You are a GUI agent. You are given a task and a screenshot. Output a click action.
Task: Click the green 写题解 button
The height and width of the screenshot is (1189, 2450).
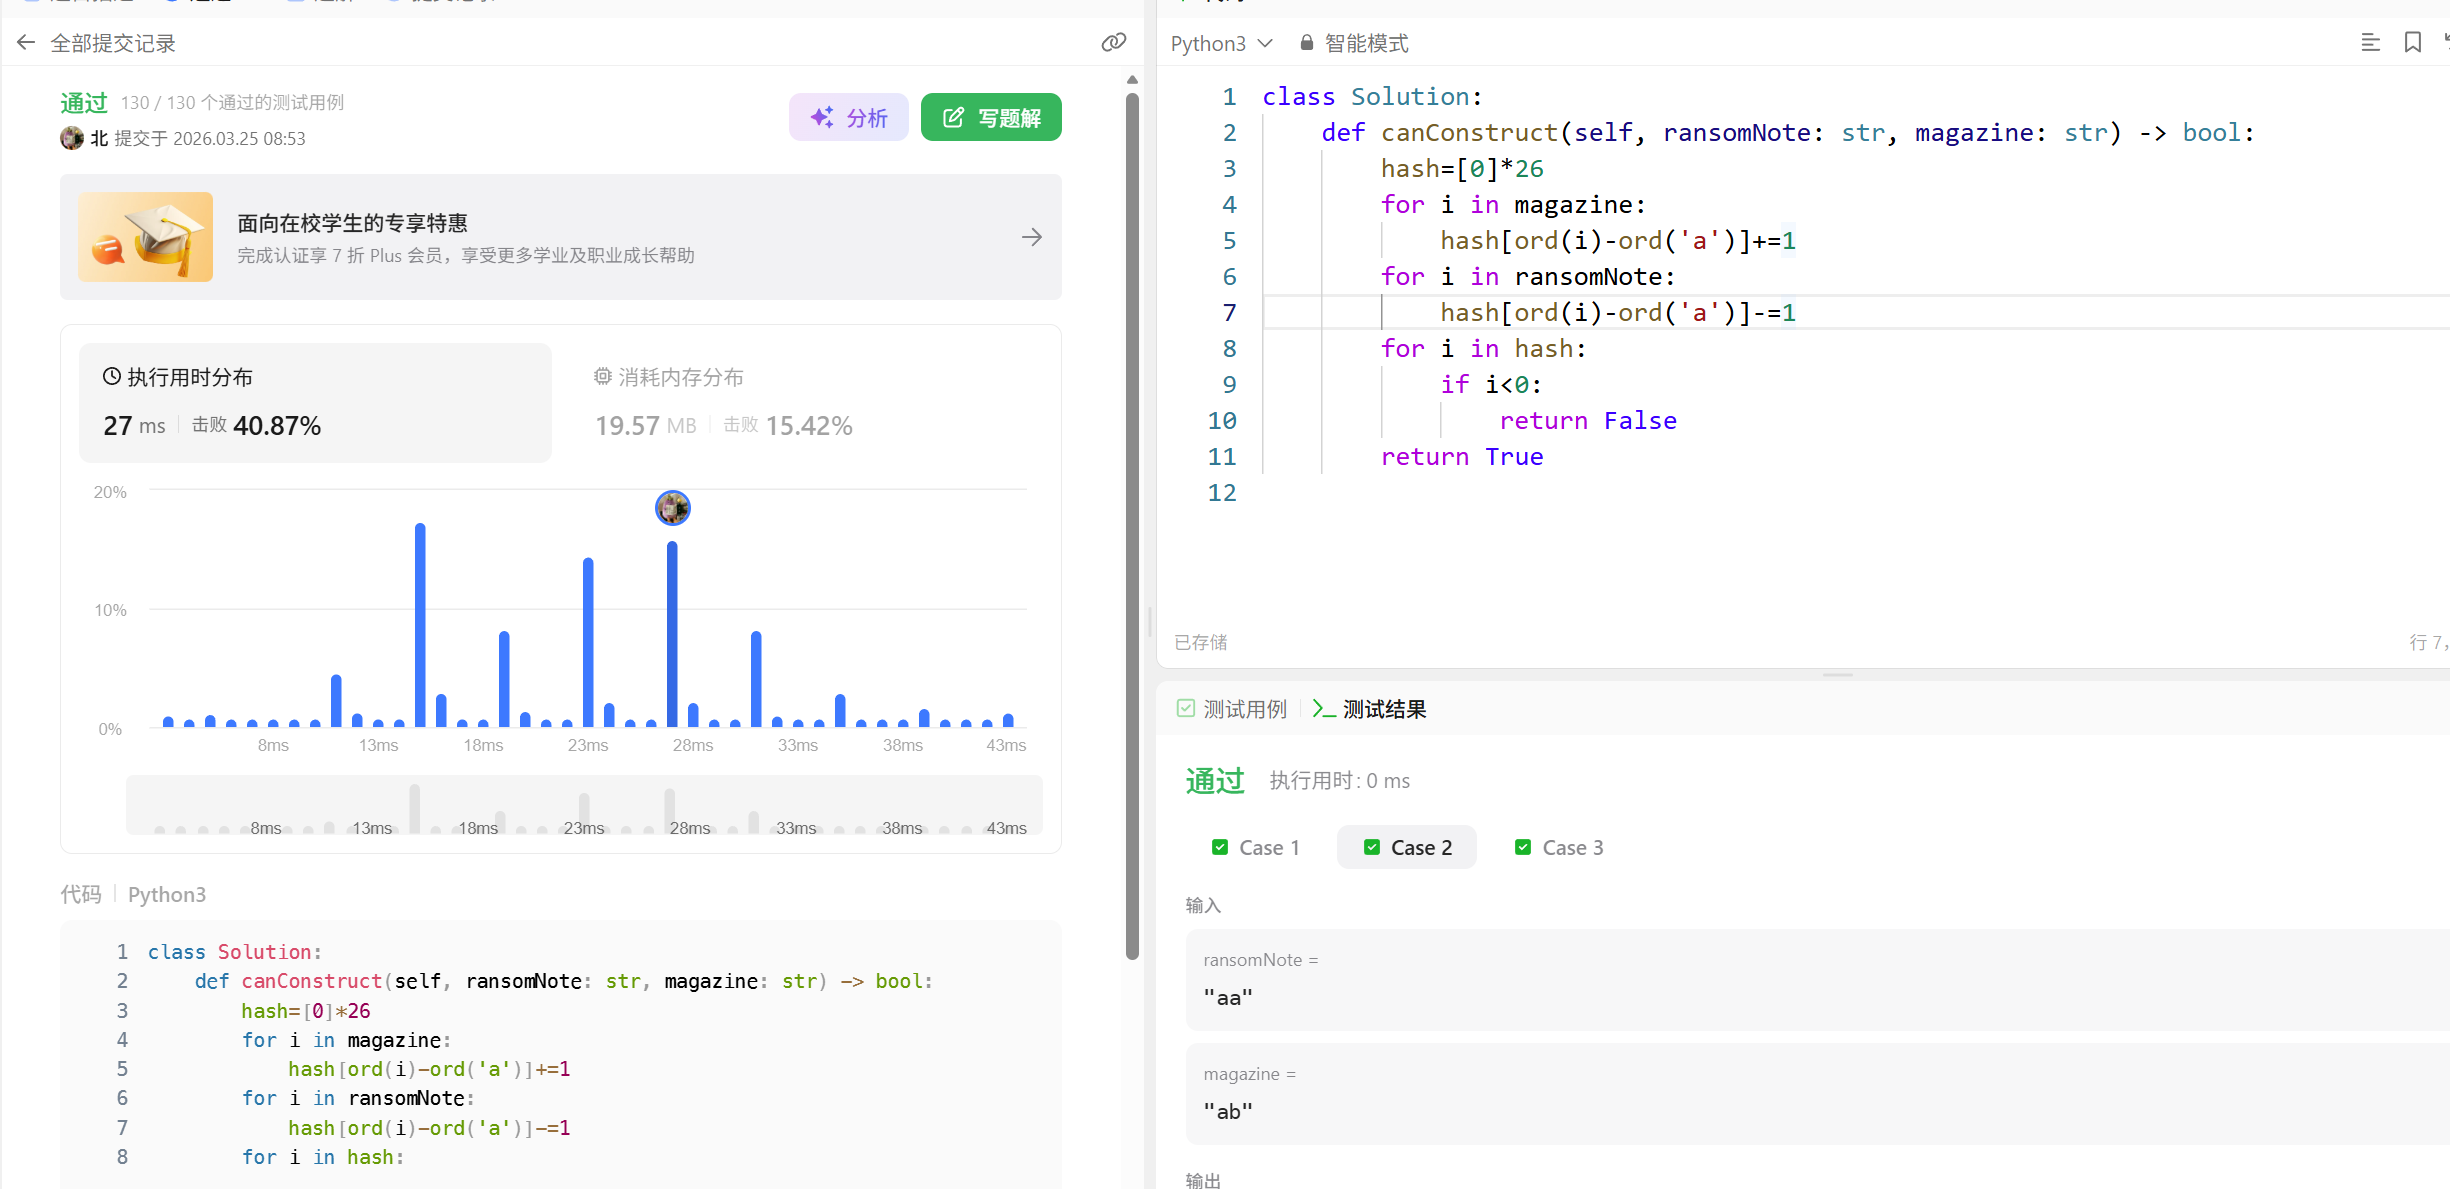(x=991, y=118)
